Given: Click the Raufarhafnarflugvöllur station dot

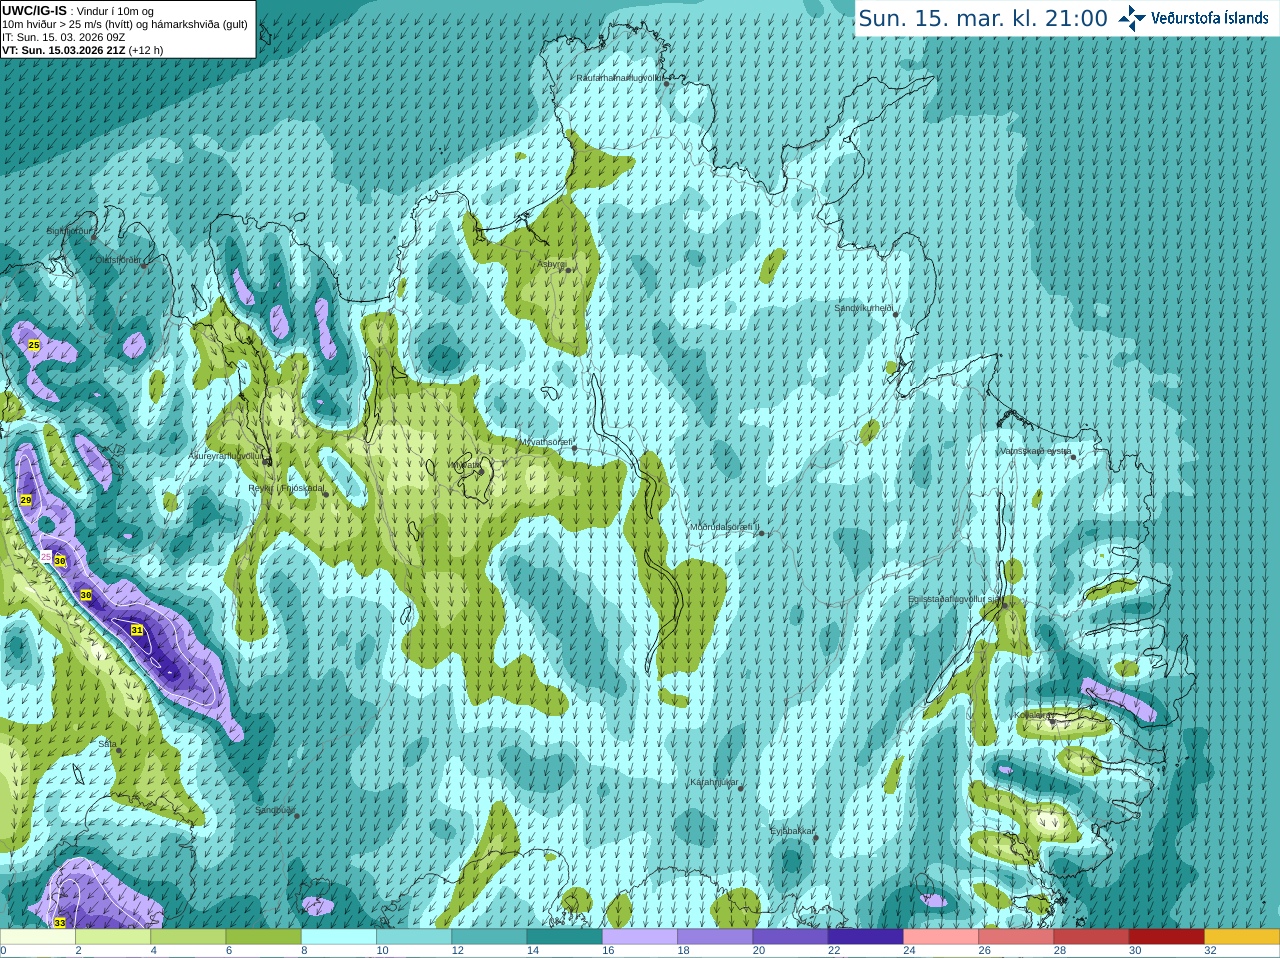Looking at the screenshot, I should pyautogui.click(x=667, y=84).
